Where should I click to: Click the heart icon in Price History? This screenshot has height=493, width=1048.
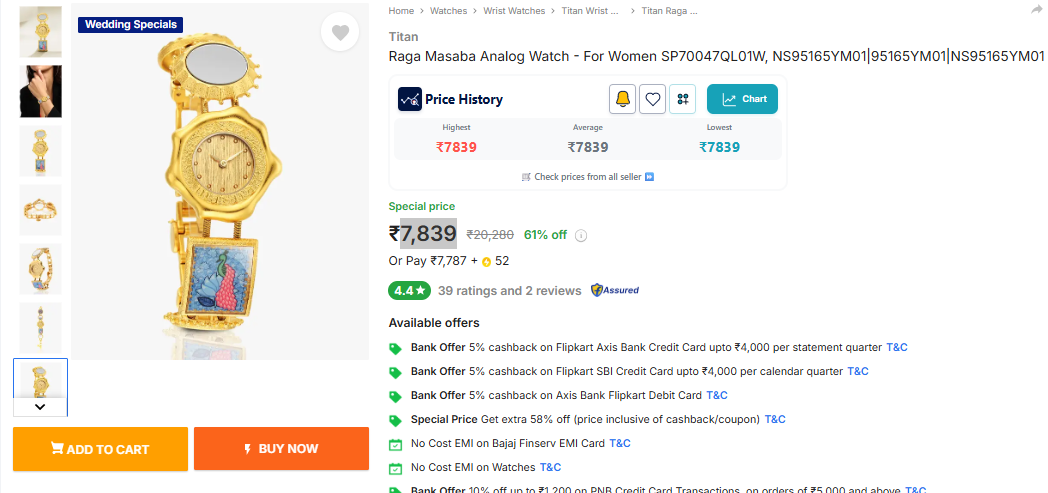(652, 99)
